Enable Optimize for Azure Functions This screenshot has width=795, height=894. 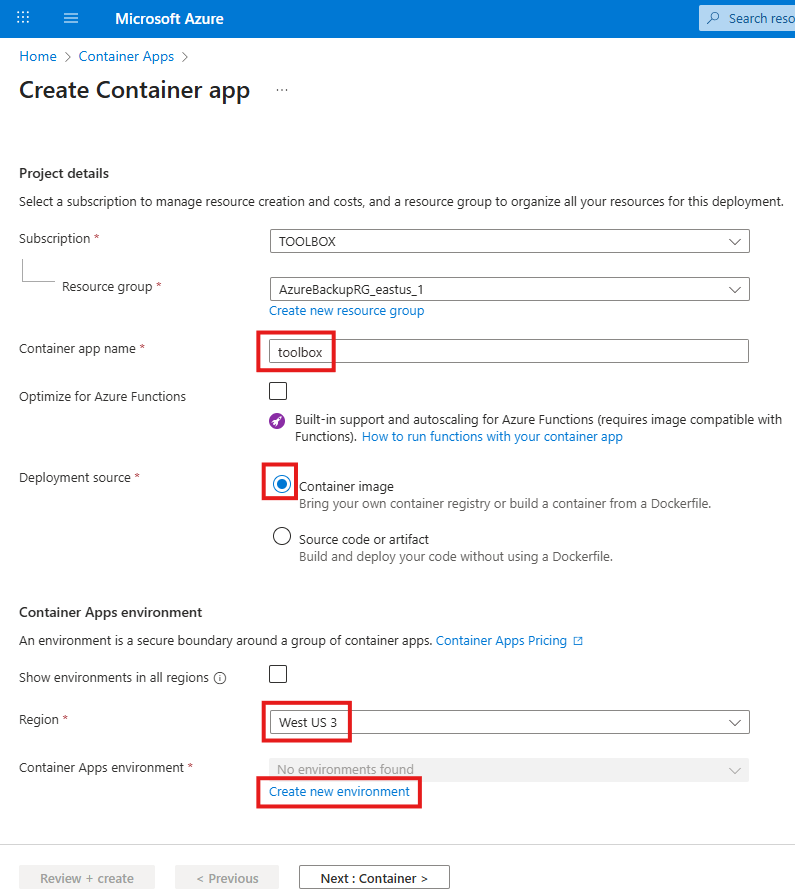tap(277, 390)
